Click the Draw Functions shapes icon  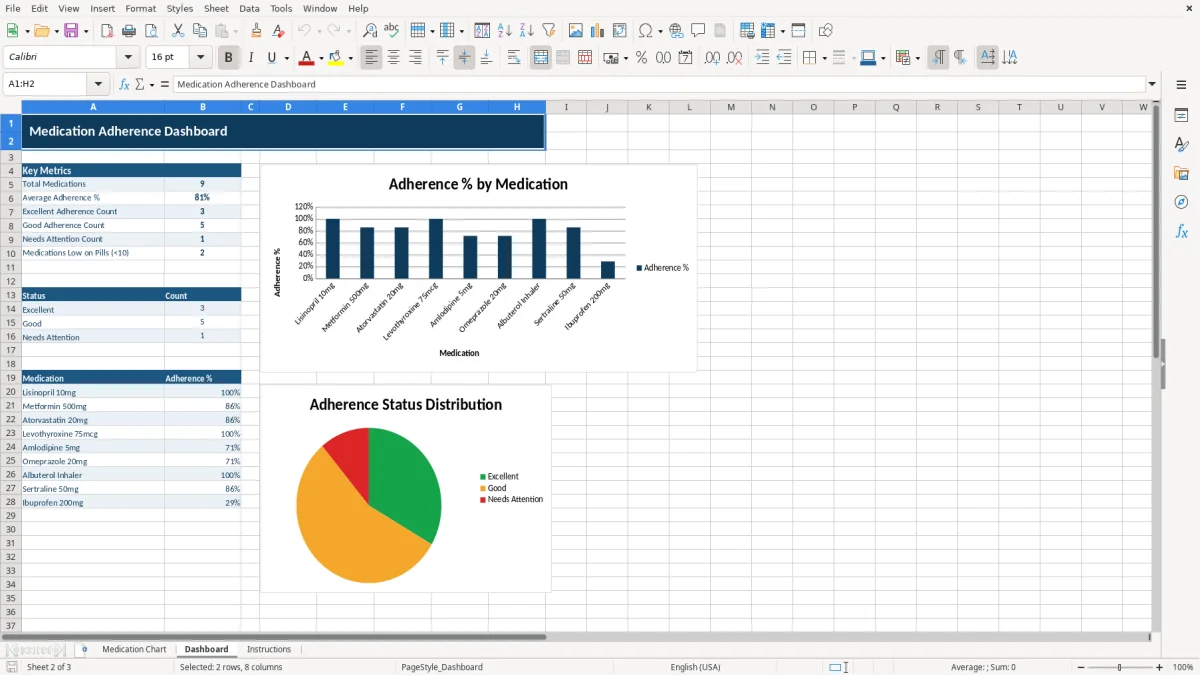pos(826,31)
